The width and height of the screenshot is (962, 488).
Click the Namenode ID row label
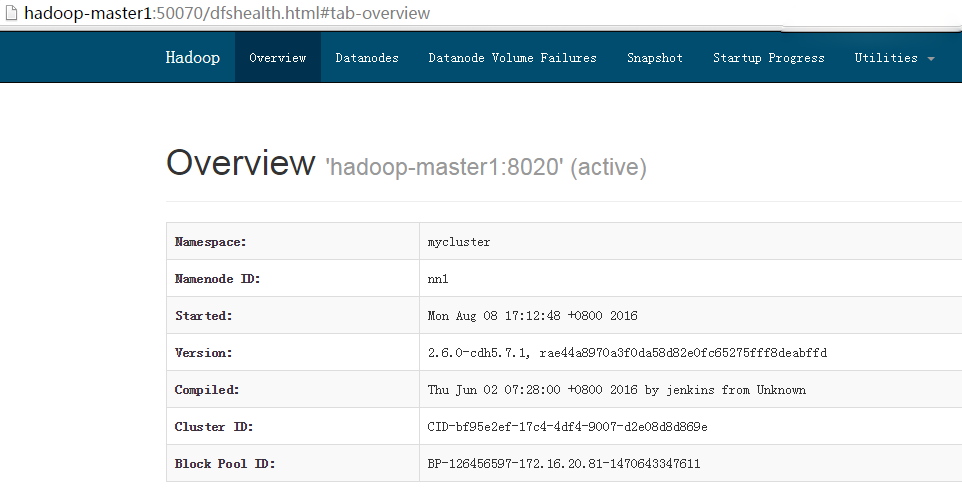217,279
